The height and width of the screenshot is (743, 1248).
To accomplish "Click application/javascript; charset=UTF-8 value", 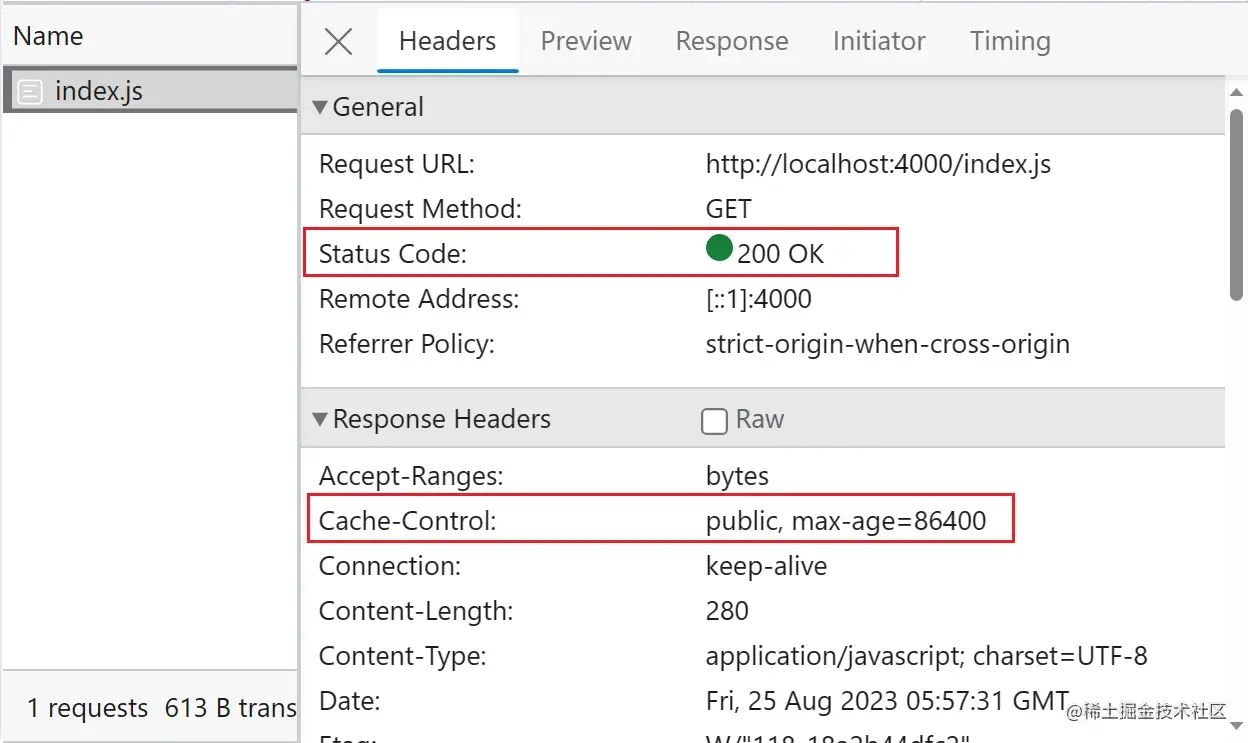I will 926,656.
